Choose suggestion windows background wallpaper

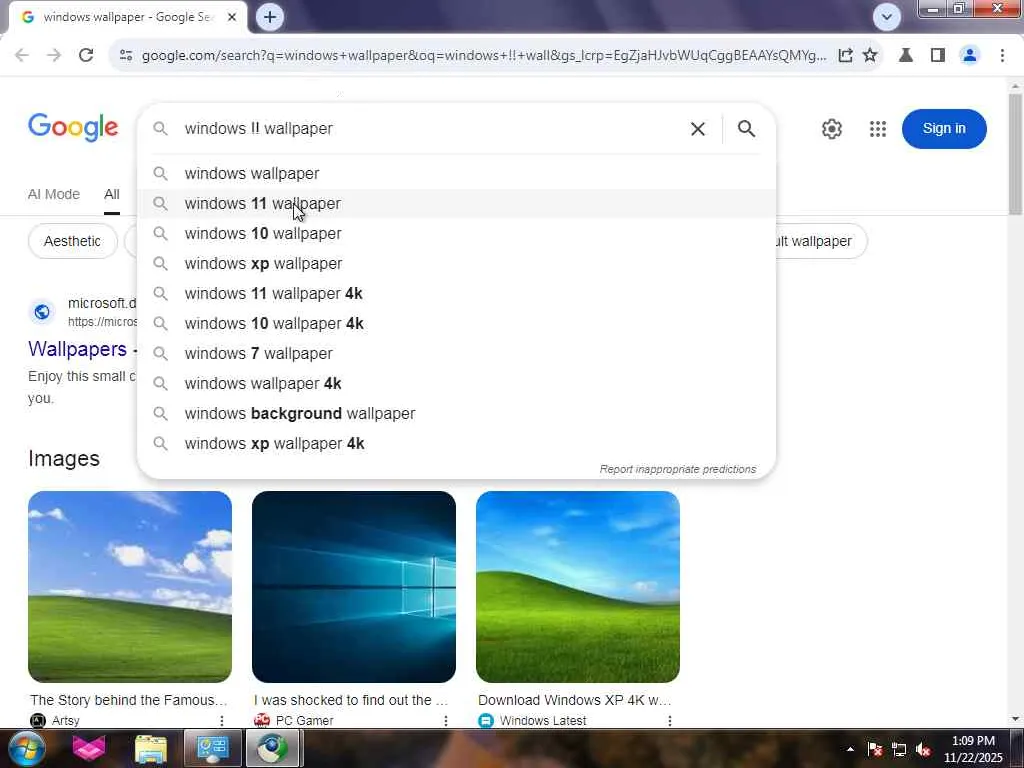[x=456, y=414]
